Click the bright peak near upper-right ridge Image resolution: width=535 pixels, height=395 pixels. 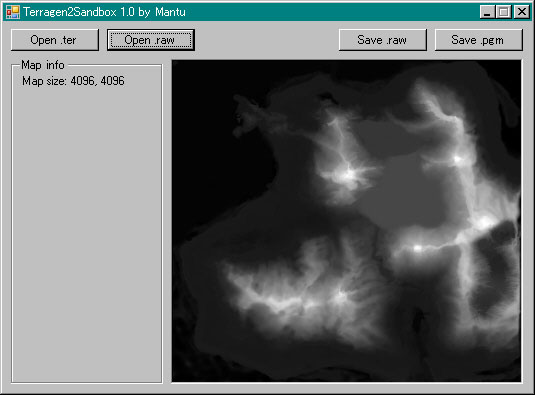[x=458, y=159]
